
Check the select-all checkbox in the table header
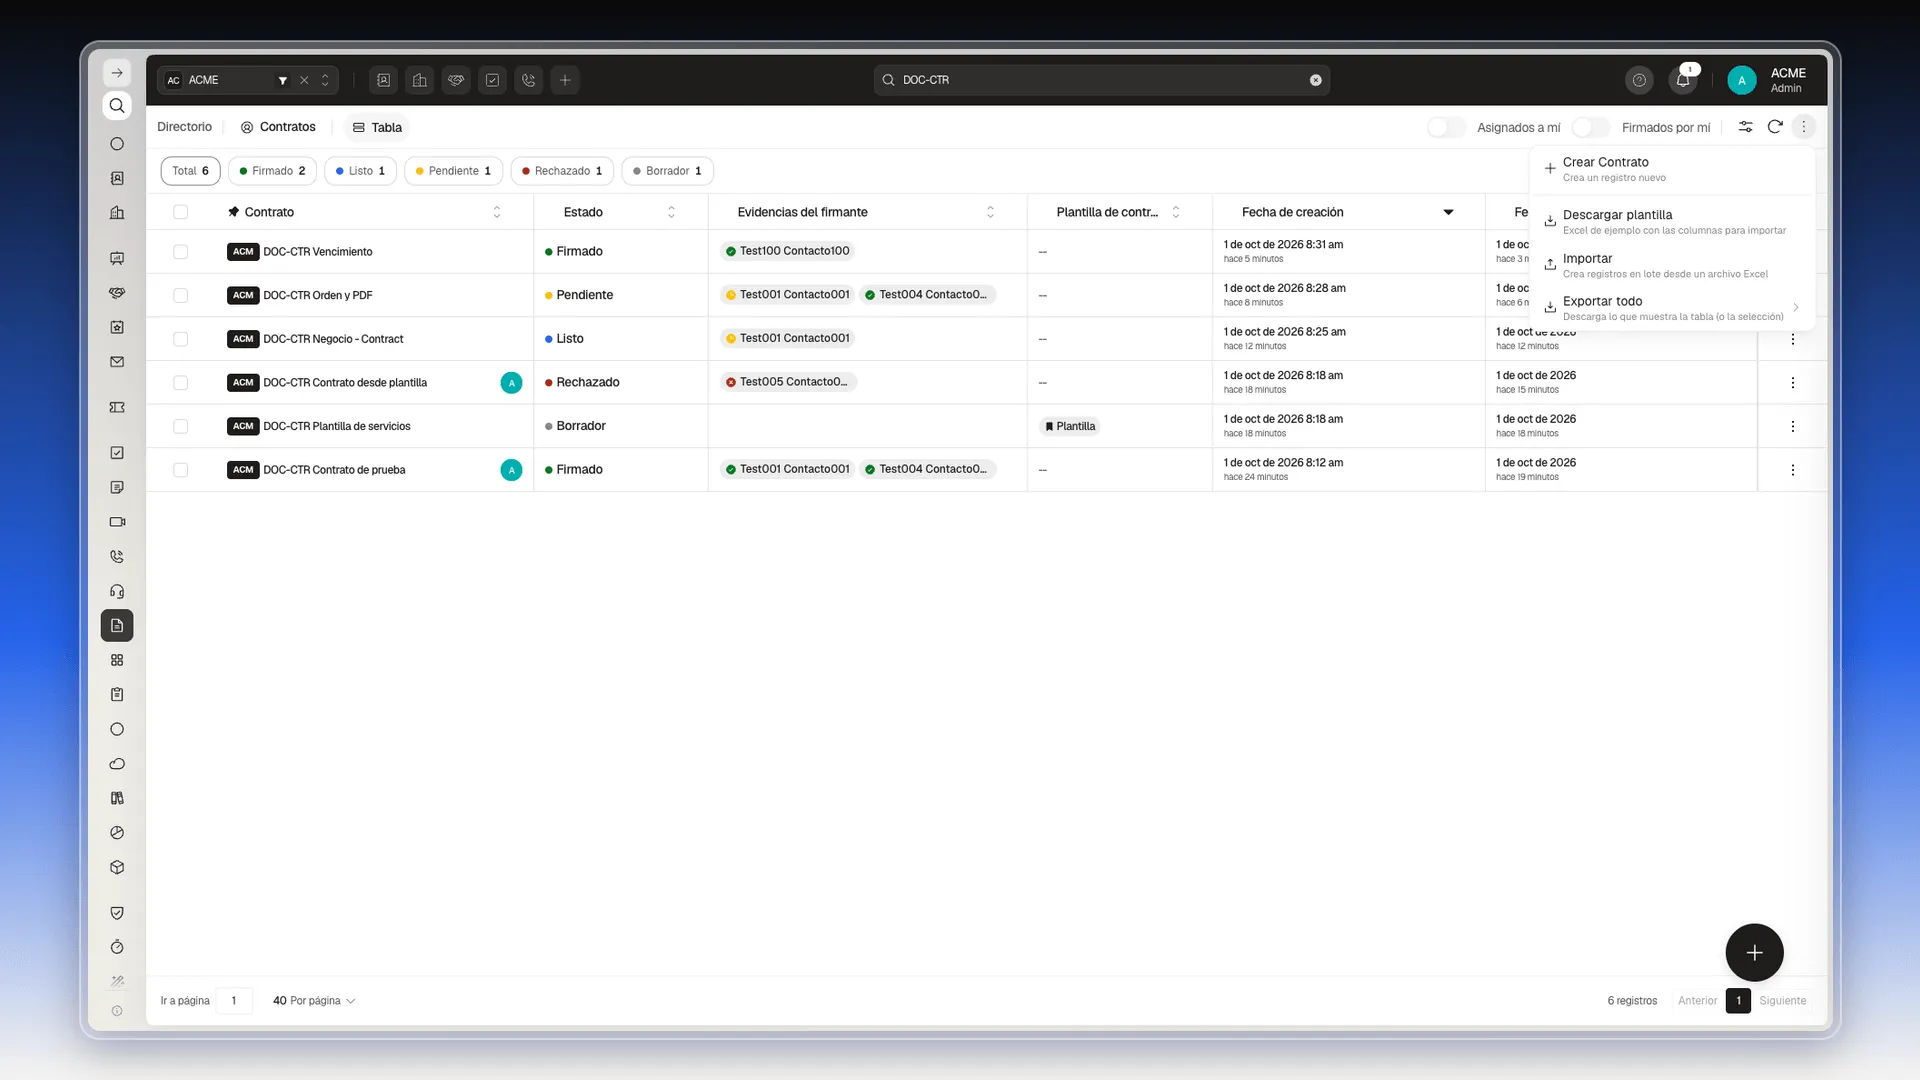180,212
